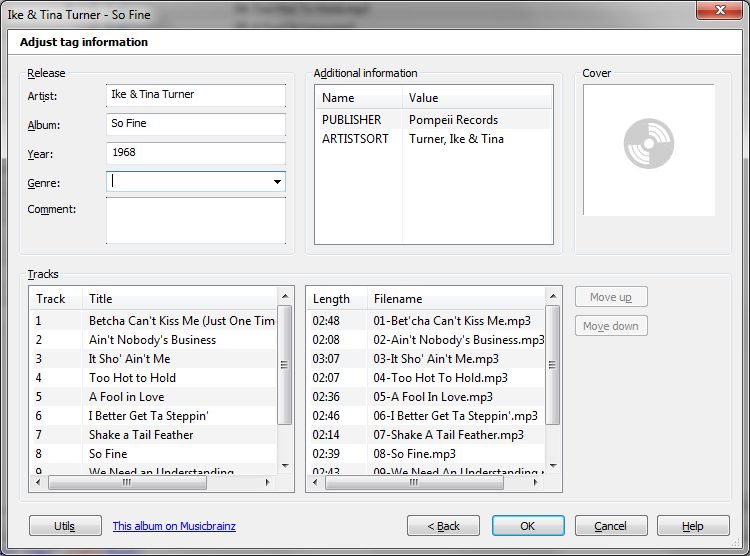The height and width of the screenshot is (556, 750).
Task: Open the Genre dropdown arrow
Action: click(277, 182)
